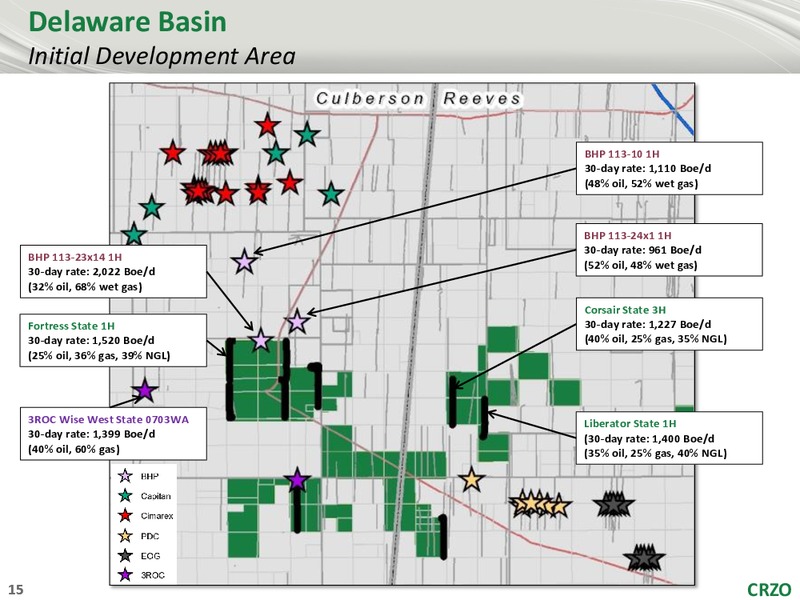Click the 'EOG' legend label
Screen dimensions: 800x600
(x=150, y=556)
